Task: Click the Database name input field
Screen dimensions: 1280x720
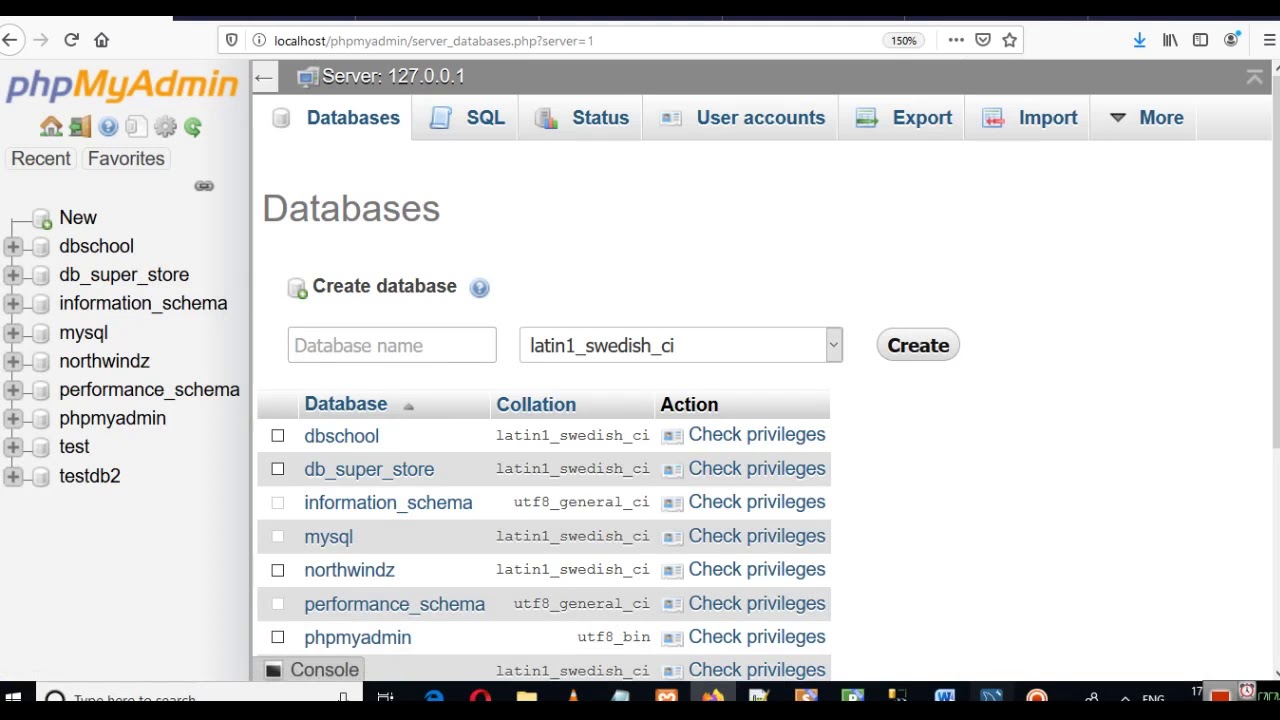Action: click(392, 345)
